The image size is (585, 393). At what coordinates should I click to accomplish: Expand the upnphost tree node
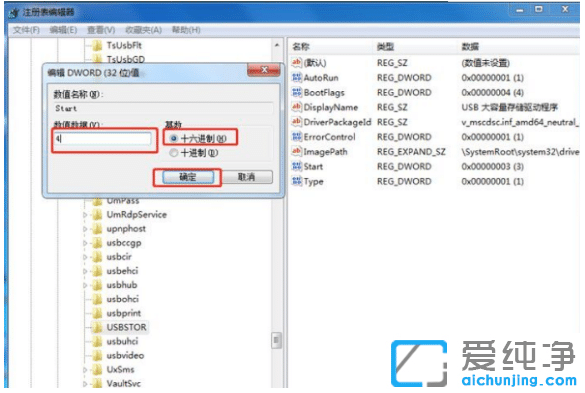(x=85, y=229)
